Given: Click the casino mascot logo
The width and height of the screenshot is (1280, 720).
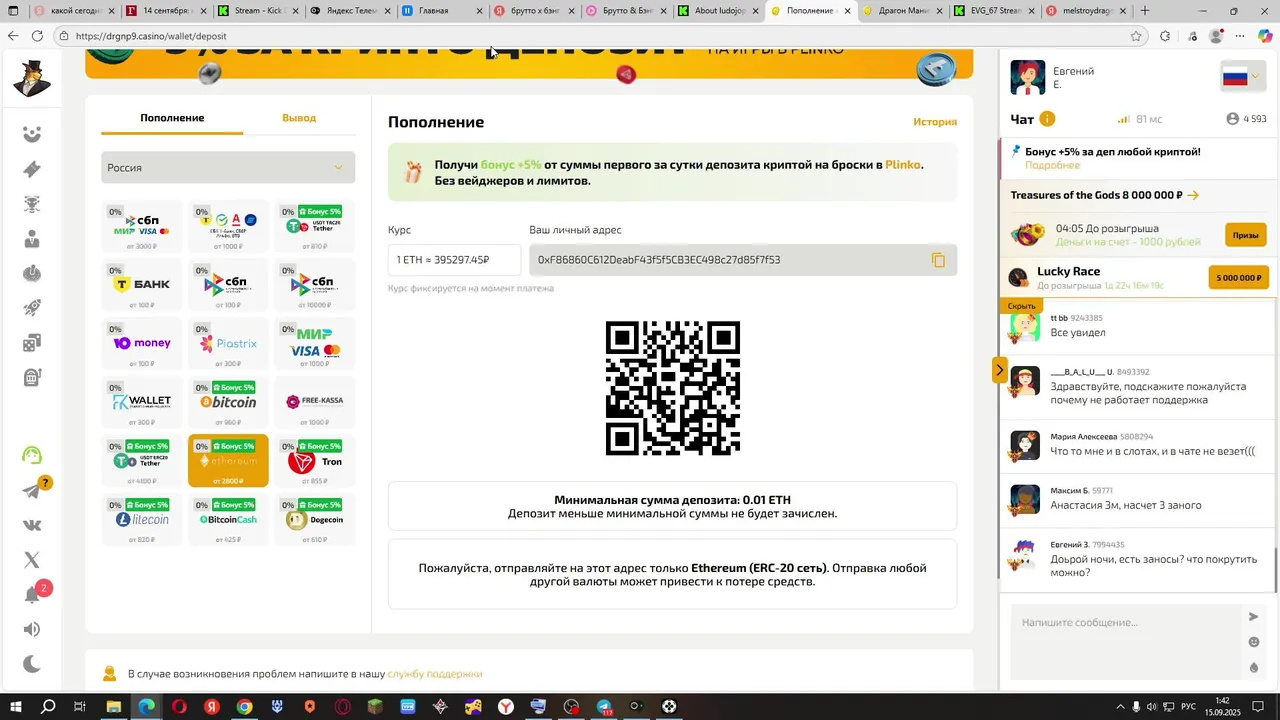Looking at the screenshot, I should coord(32,77).
